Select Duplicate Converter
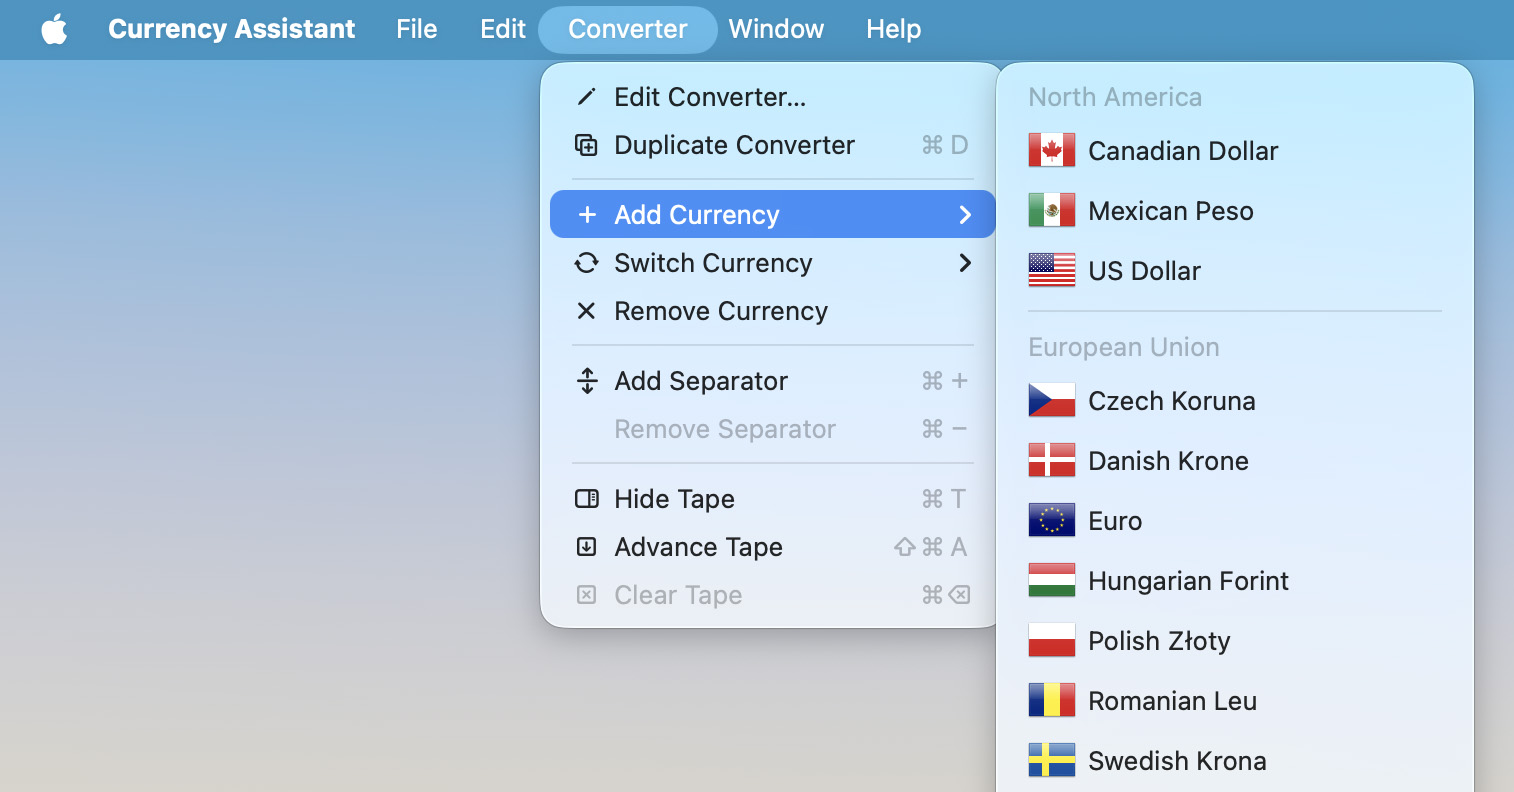The image size is (1514, 792). point(734,145)
